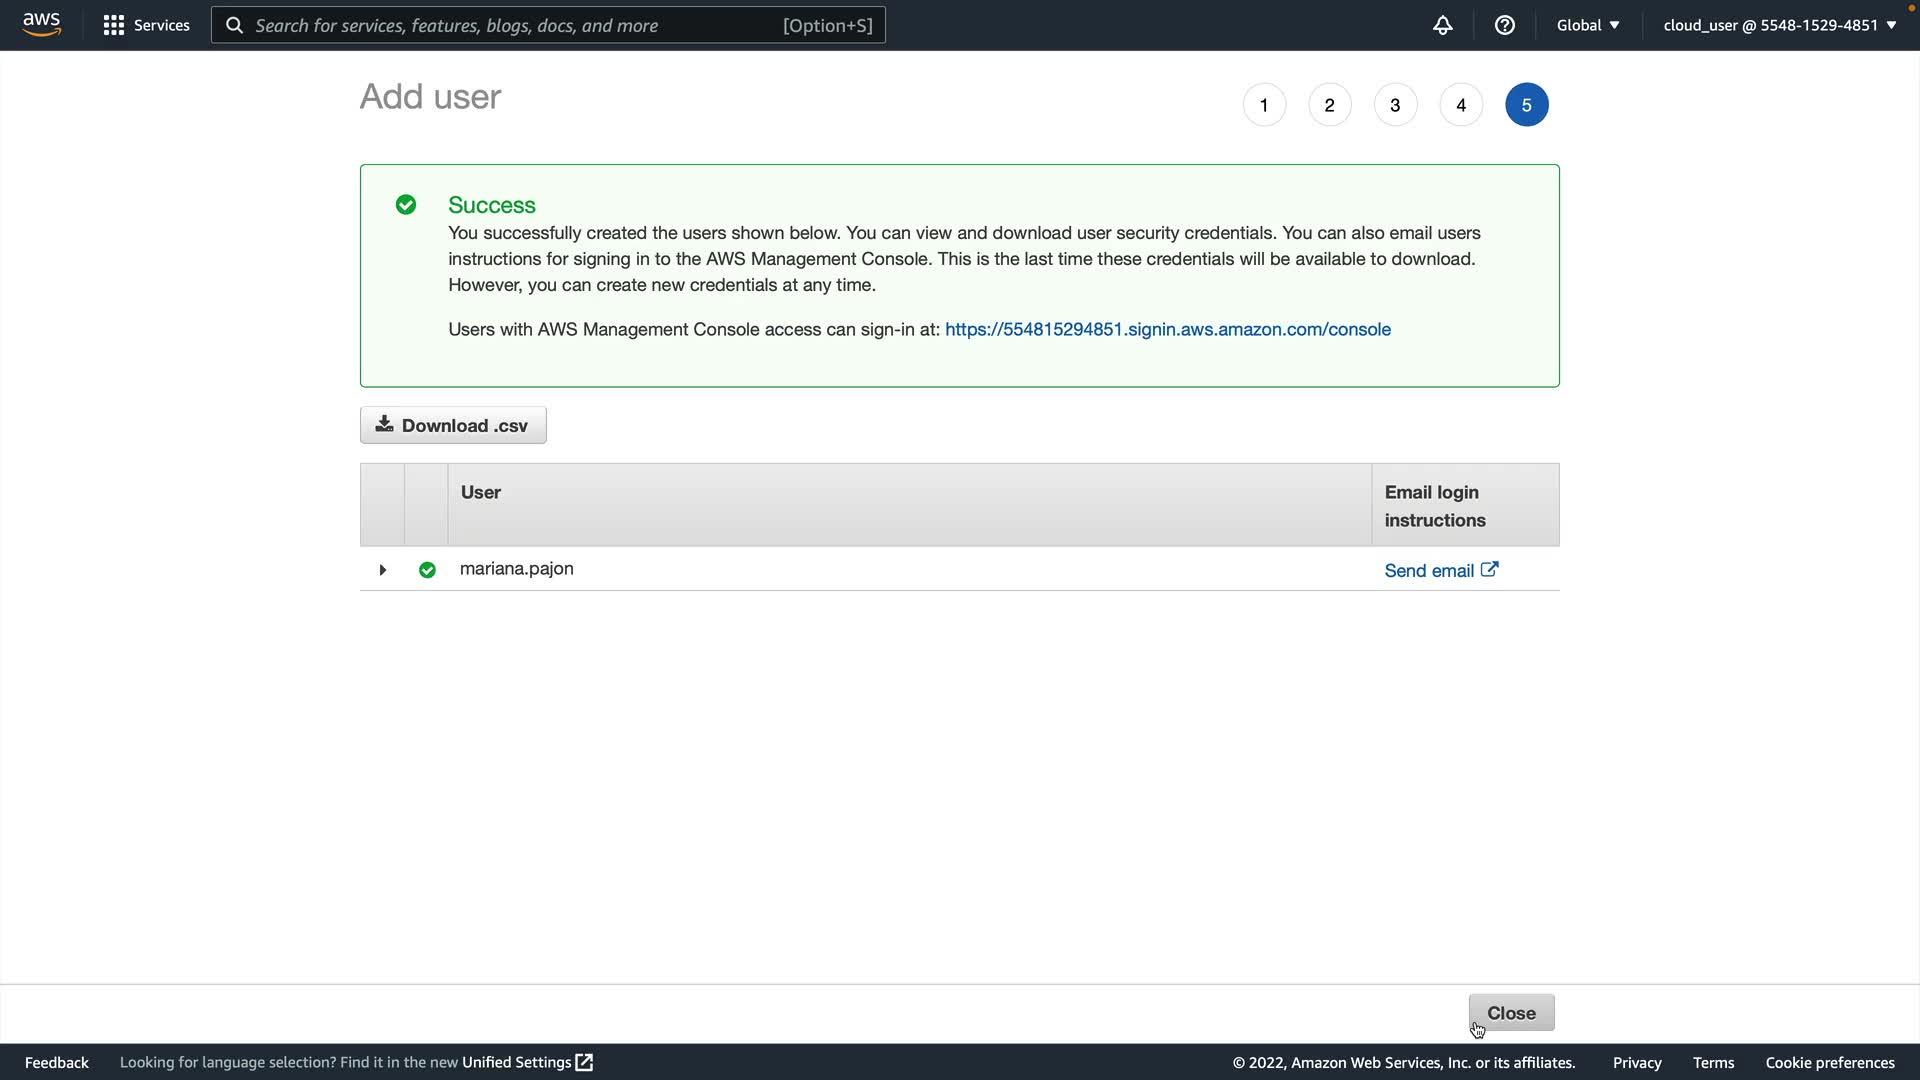Open the help question mark icon
Image resolution: width=1920 pixels, height=1080 pixels.
point(1504,25)
